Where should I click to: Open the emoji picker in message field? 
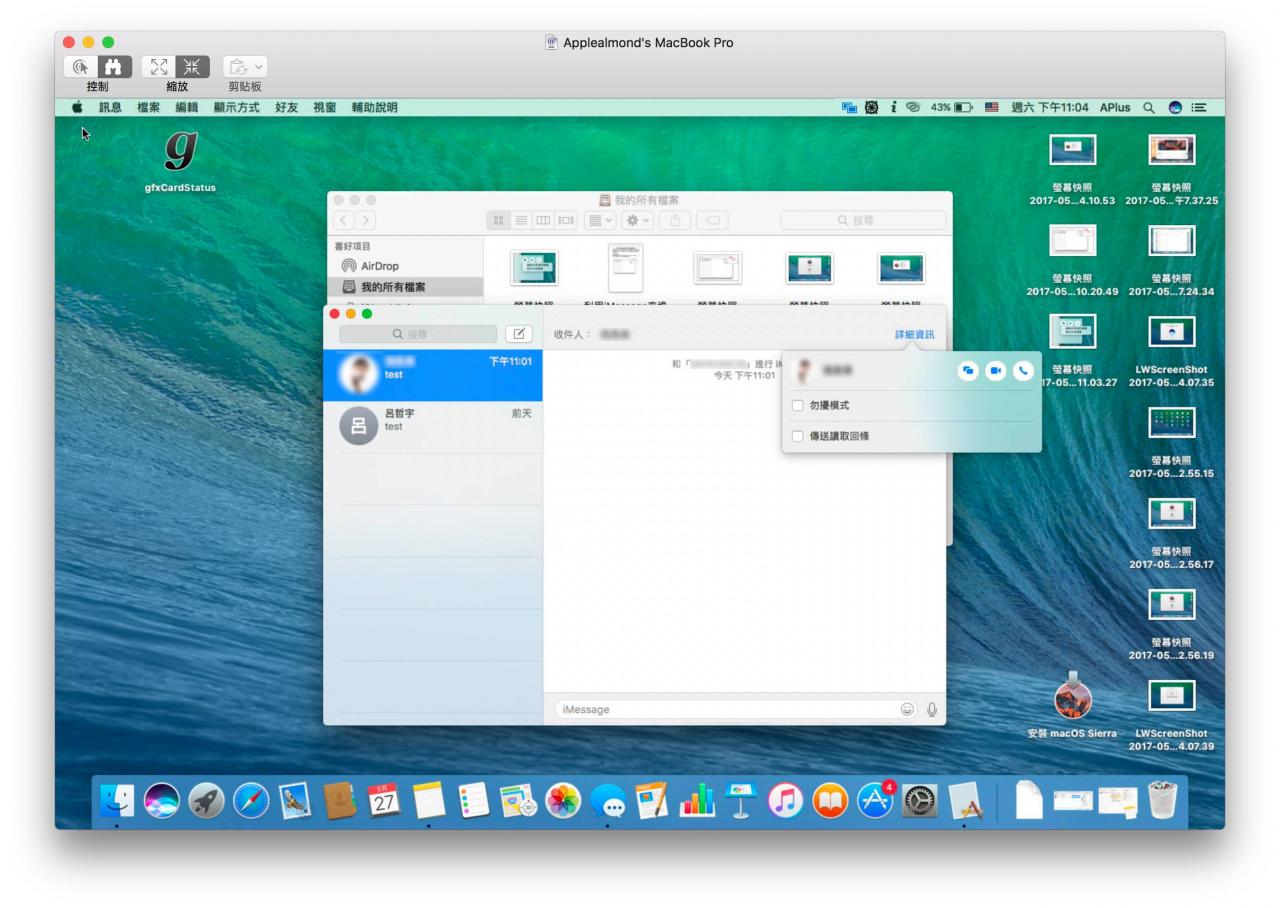[x=907, y=709]
